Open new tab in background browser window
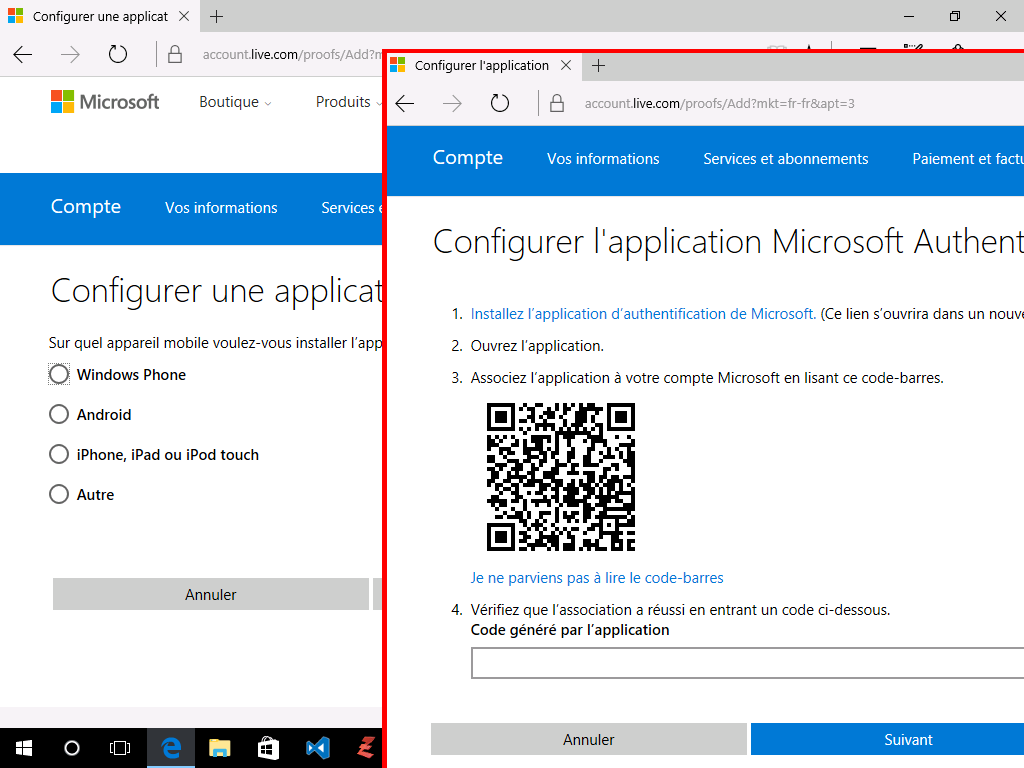Viewport: 1024px width, 768px height. [216, 16]
